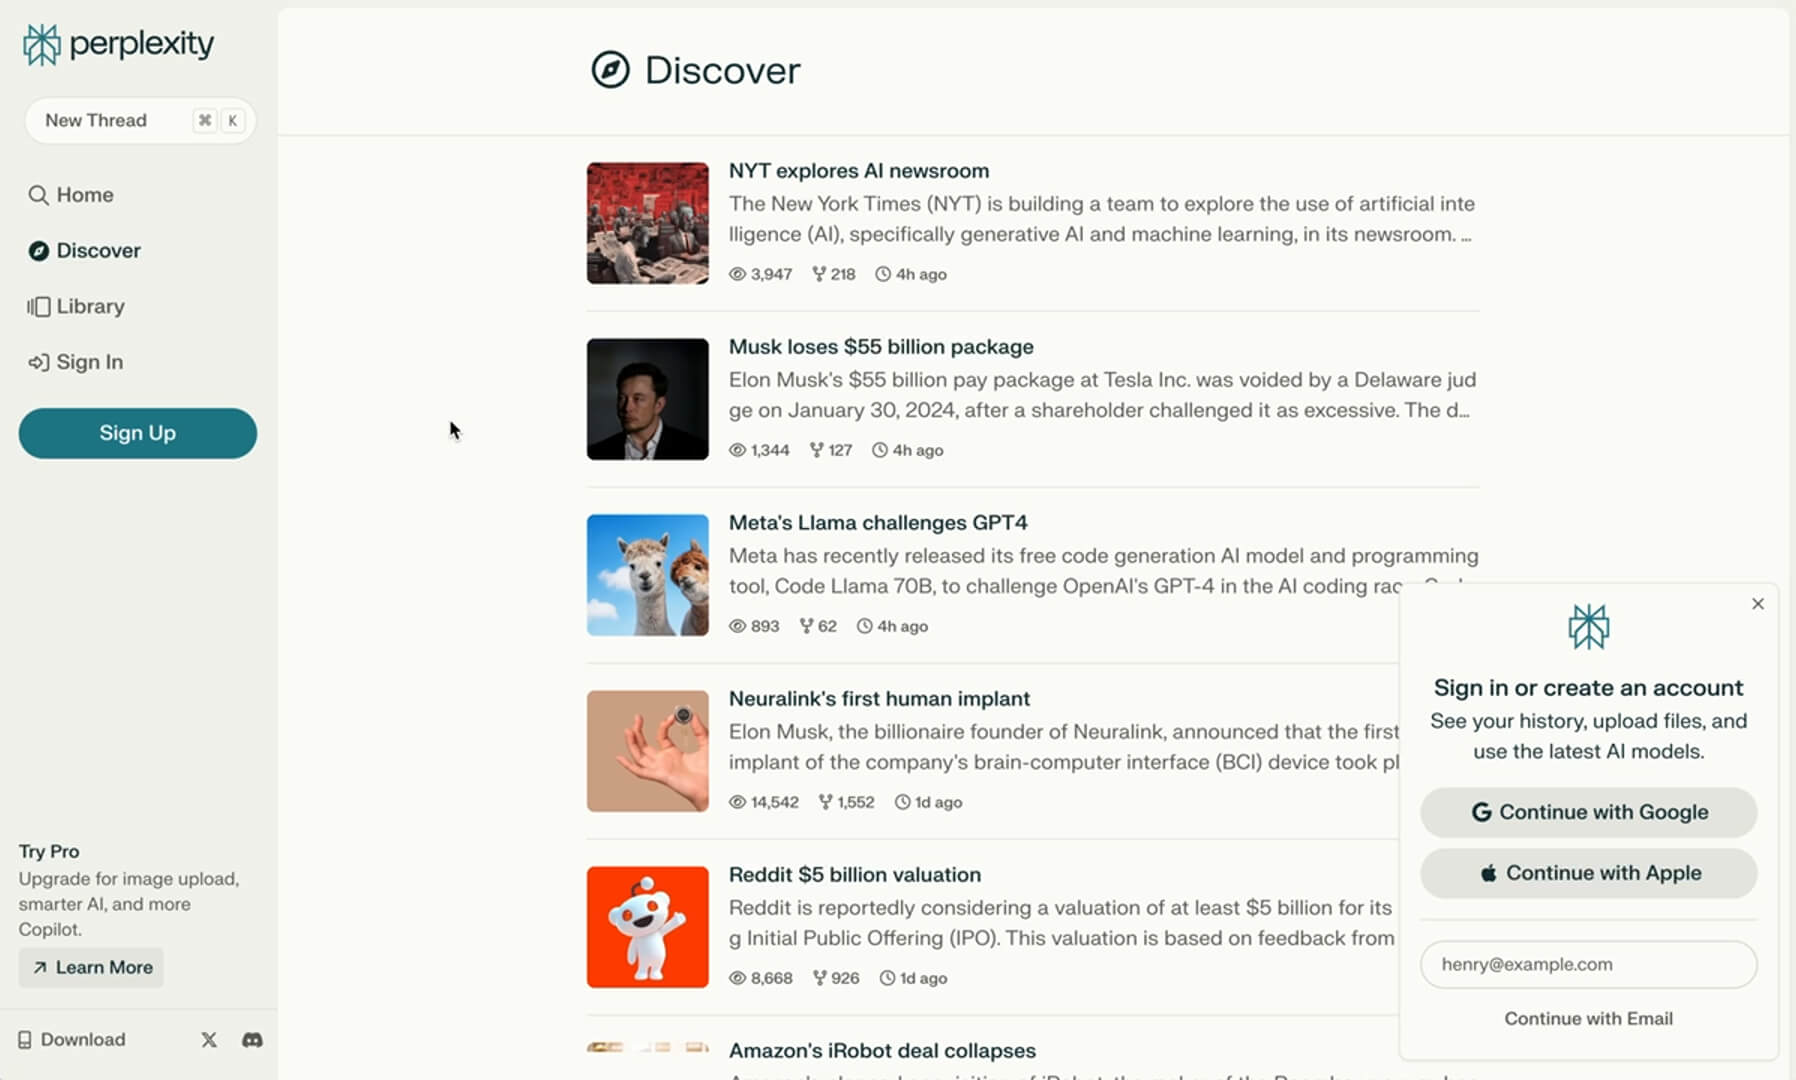Click the Discover compass icon in the sidebar
This screenshot has width=1796, height=1080.
point(37,250)
